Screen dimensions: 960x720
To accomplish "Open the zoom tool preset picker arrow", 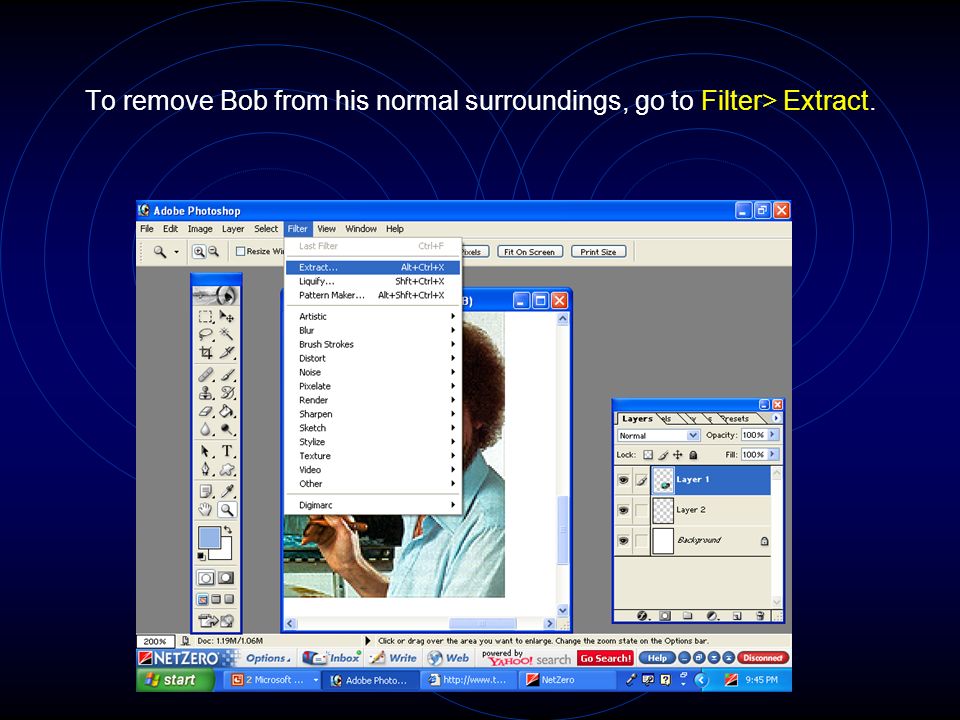I will (176, 252).
